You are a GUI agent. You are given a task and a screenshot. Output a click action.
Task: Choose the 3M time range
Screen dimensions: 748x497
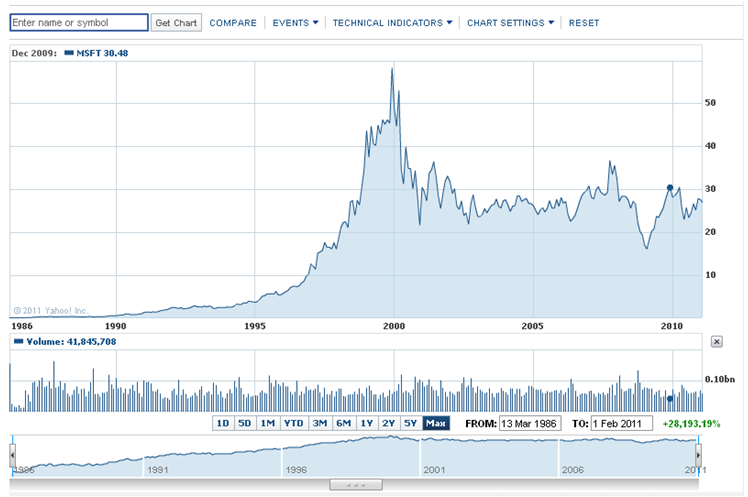(x=320, y=423)
